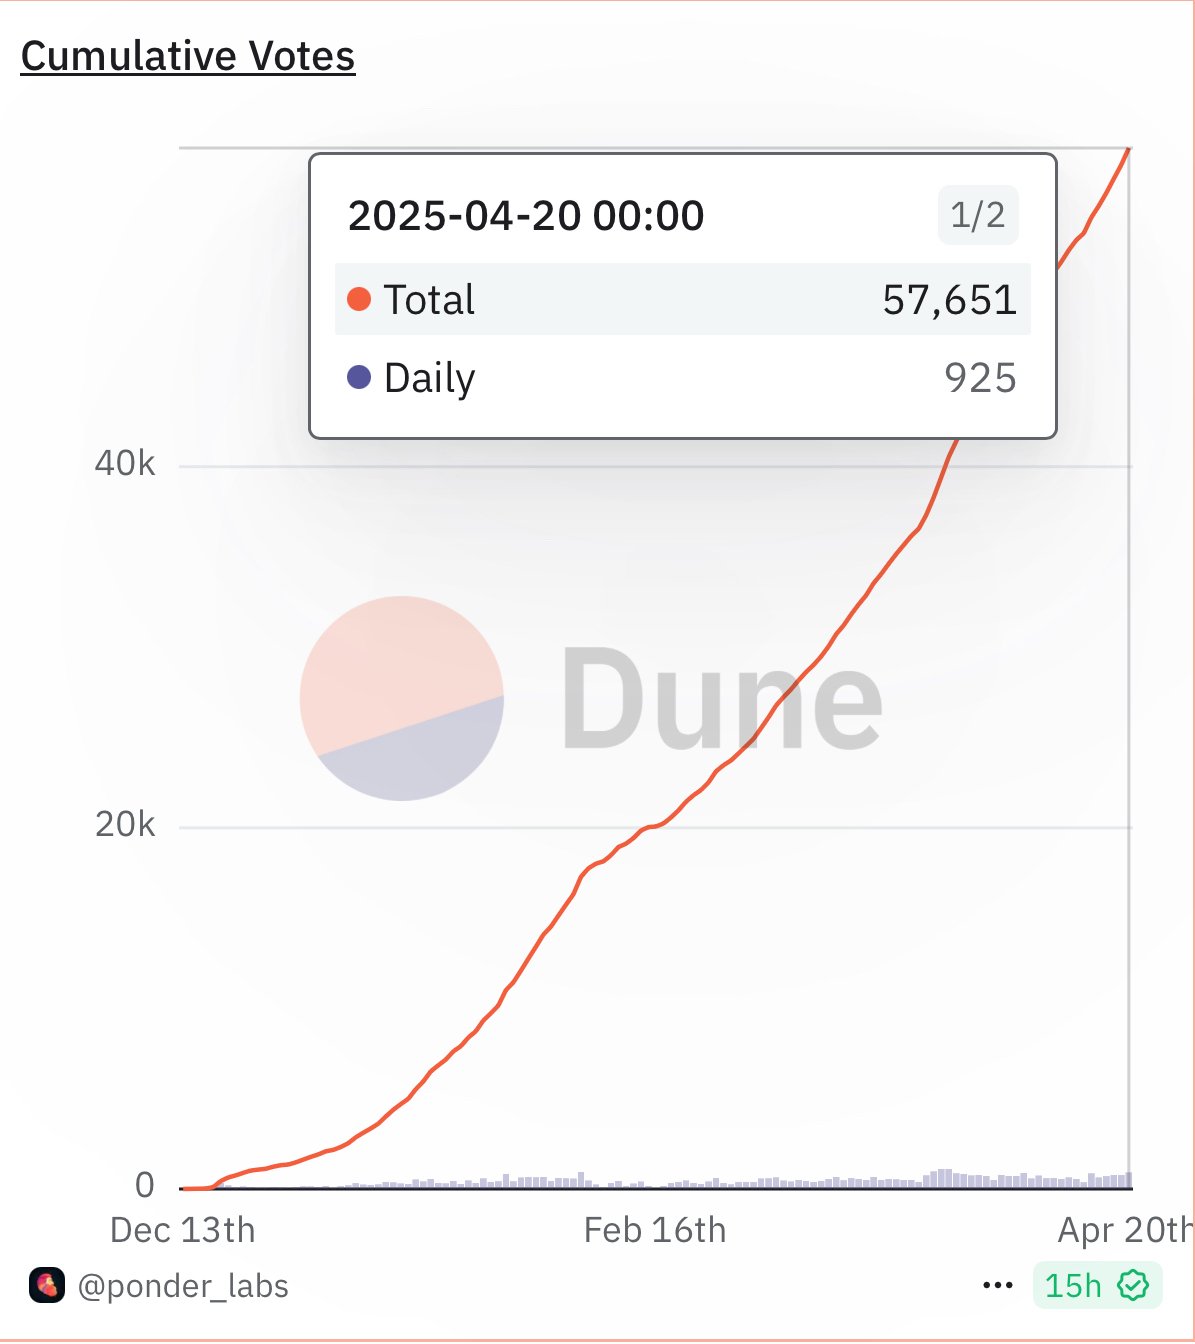Click the Dune watermark text
Image resolution: width=1195 pixels, height=1344 pixels.
720,698
